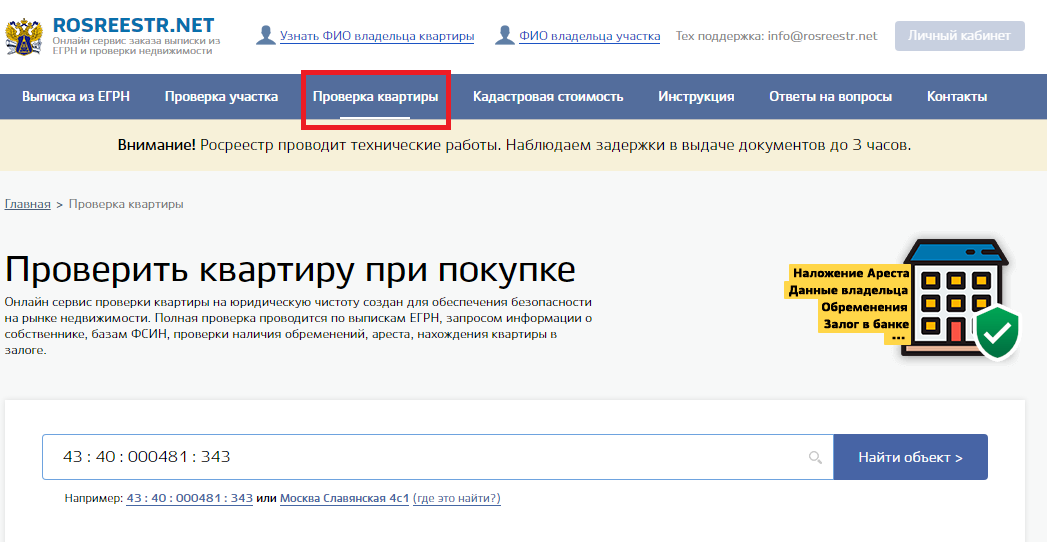Click the person icon beside 'ФИО владельца участка'

pos(505,35)
